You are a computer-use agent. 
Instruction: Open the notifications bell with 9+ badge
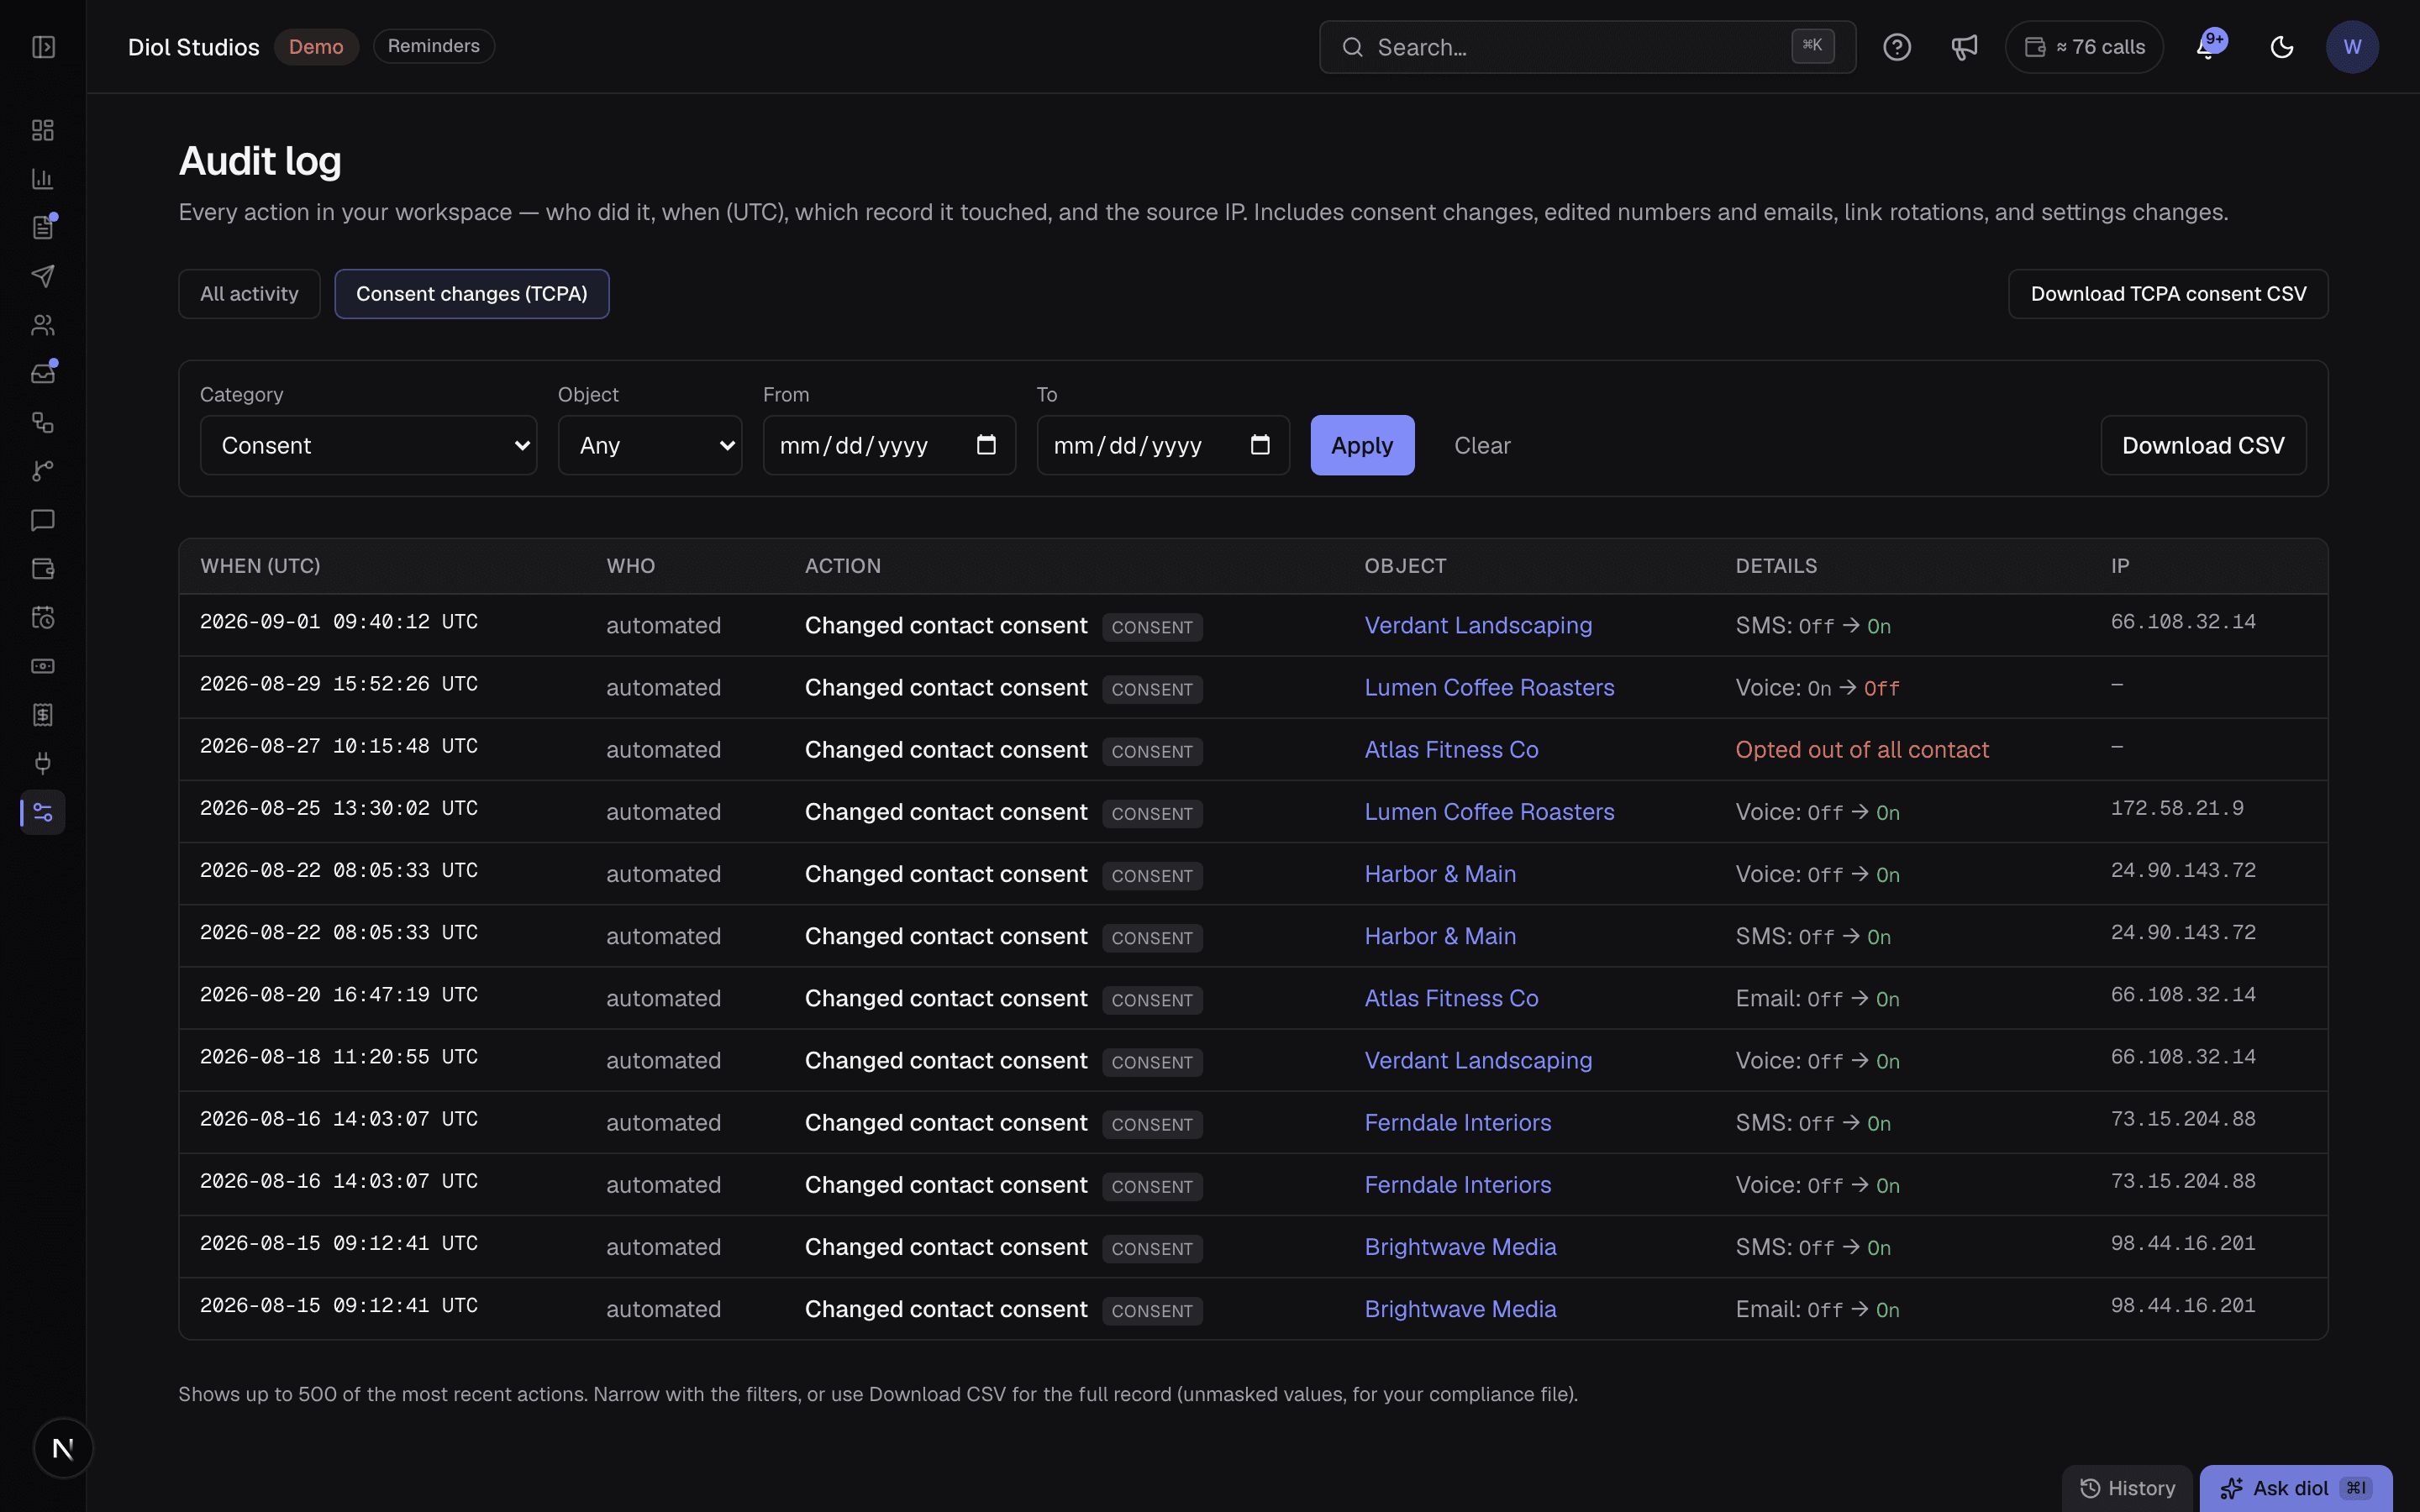2210,46
